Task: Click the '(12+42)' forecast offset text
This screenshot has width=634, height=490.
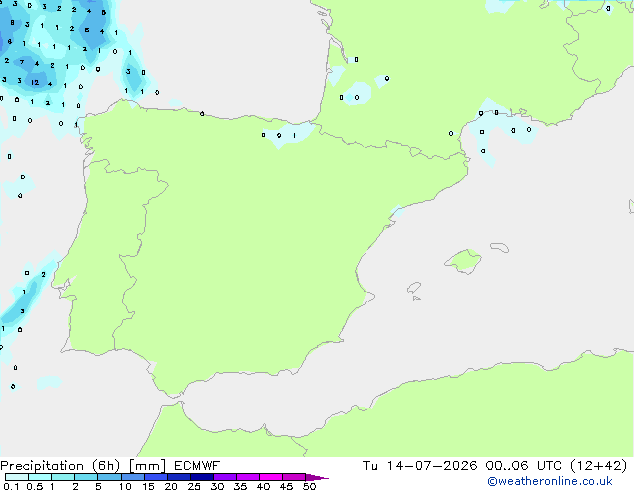Action: (598, 466)
